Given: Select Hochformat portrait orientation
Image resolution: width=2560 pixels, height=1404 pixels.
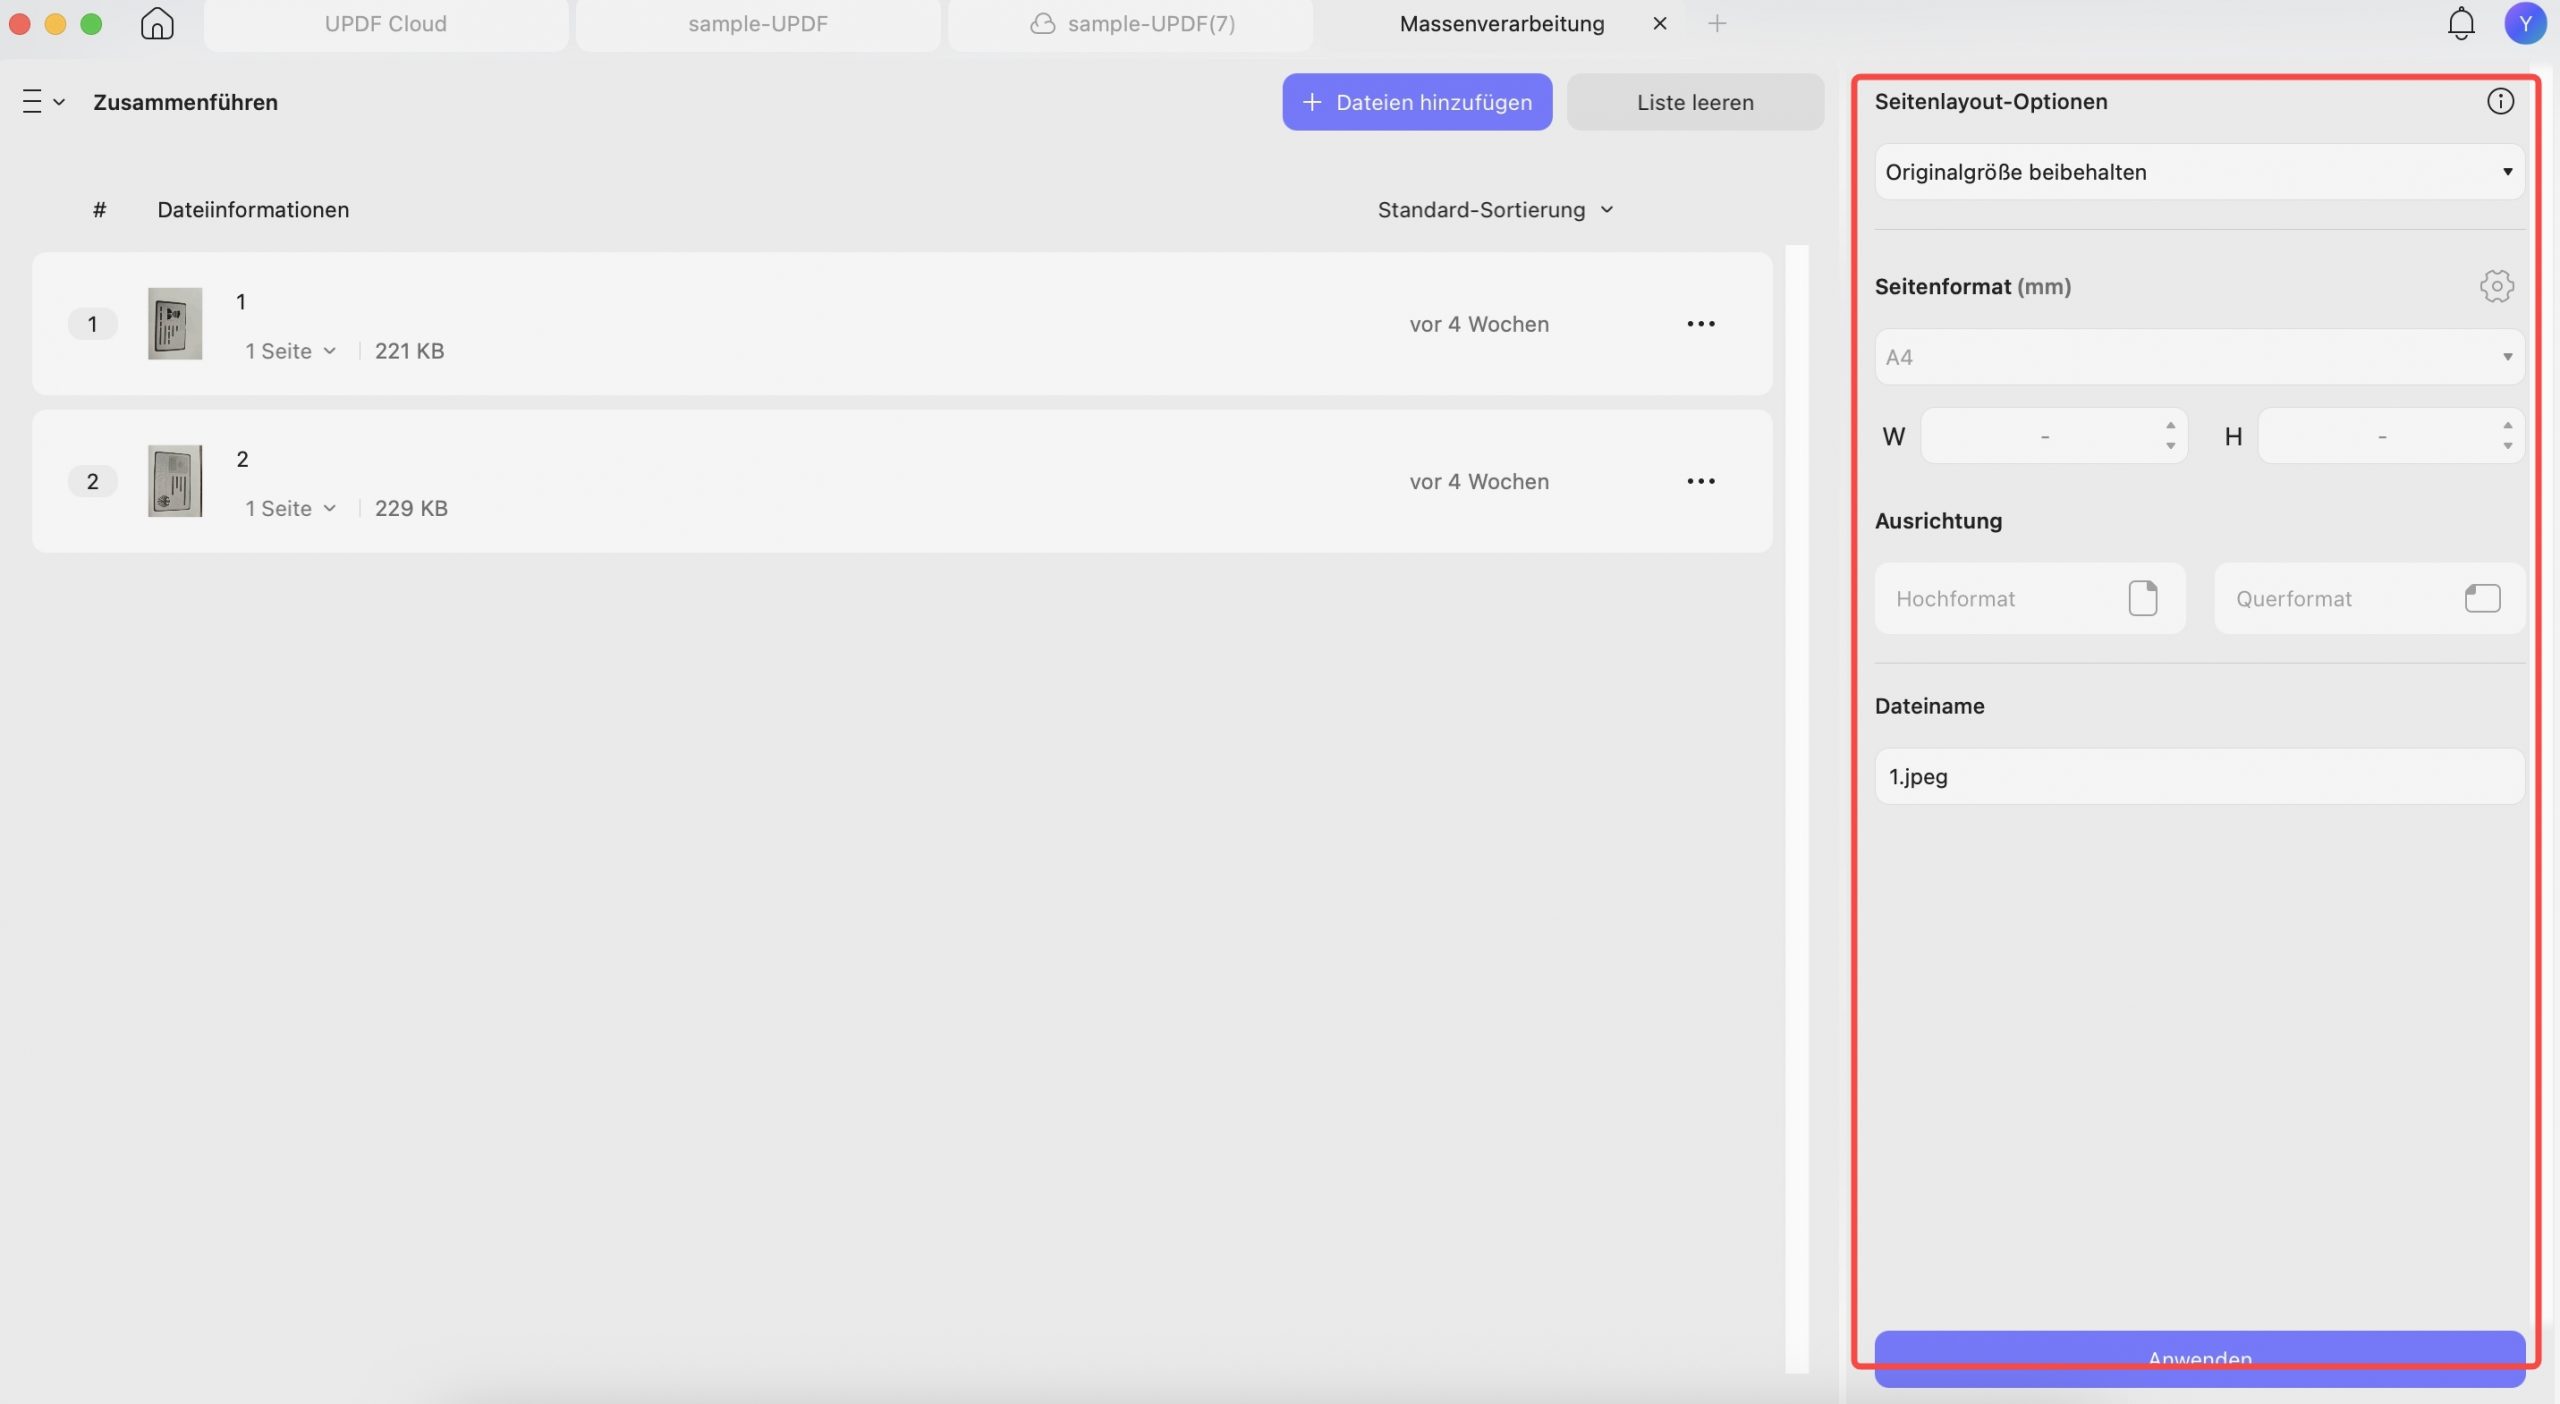Looking at the screenshot, I should click(x=2030, y=598).
